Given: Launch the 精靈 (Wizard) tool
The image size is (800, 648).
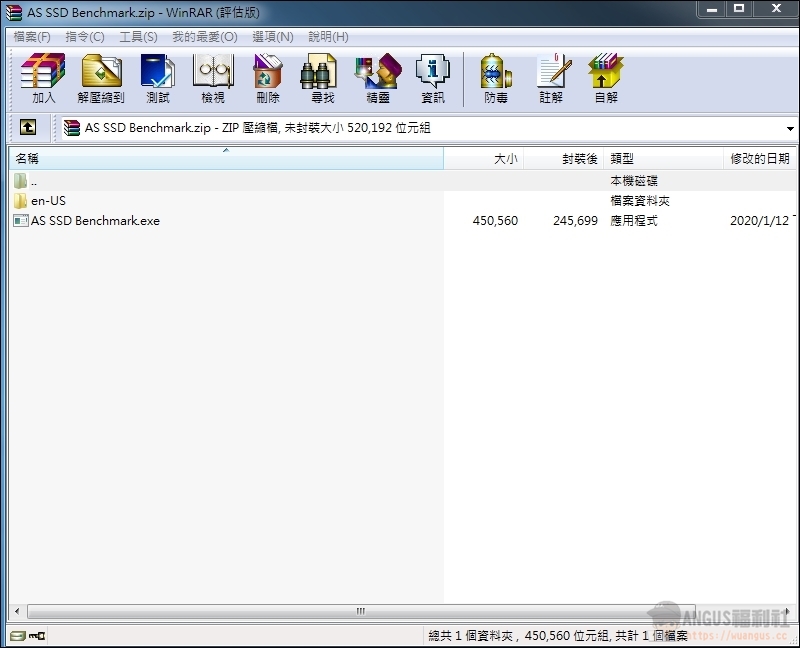Looking at the screenshot, I should pos(377,78).
